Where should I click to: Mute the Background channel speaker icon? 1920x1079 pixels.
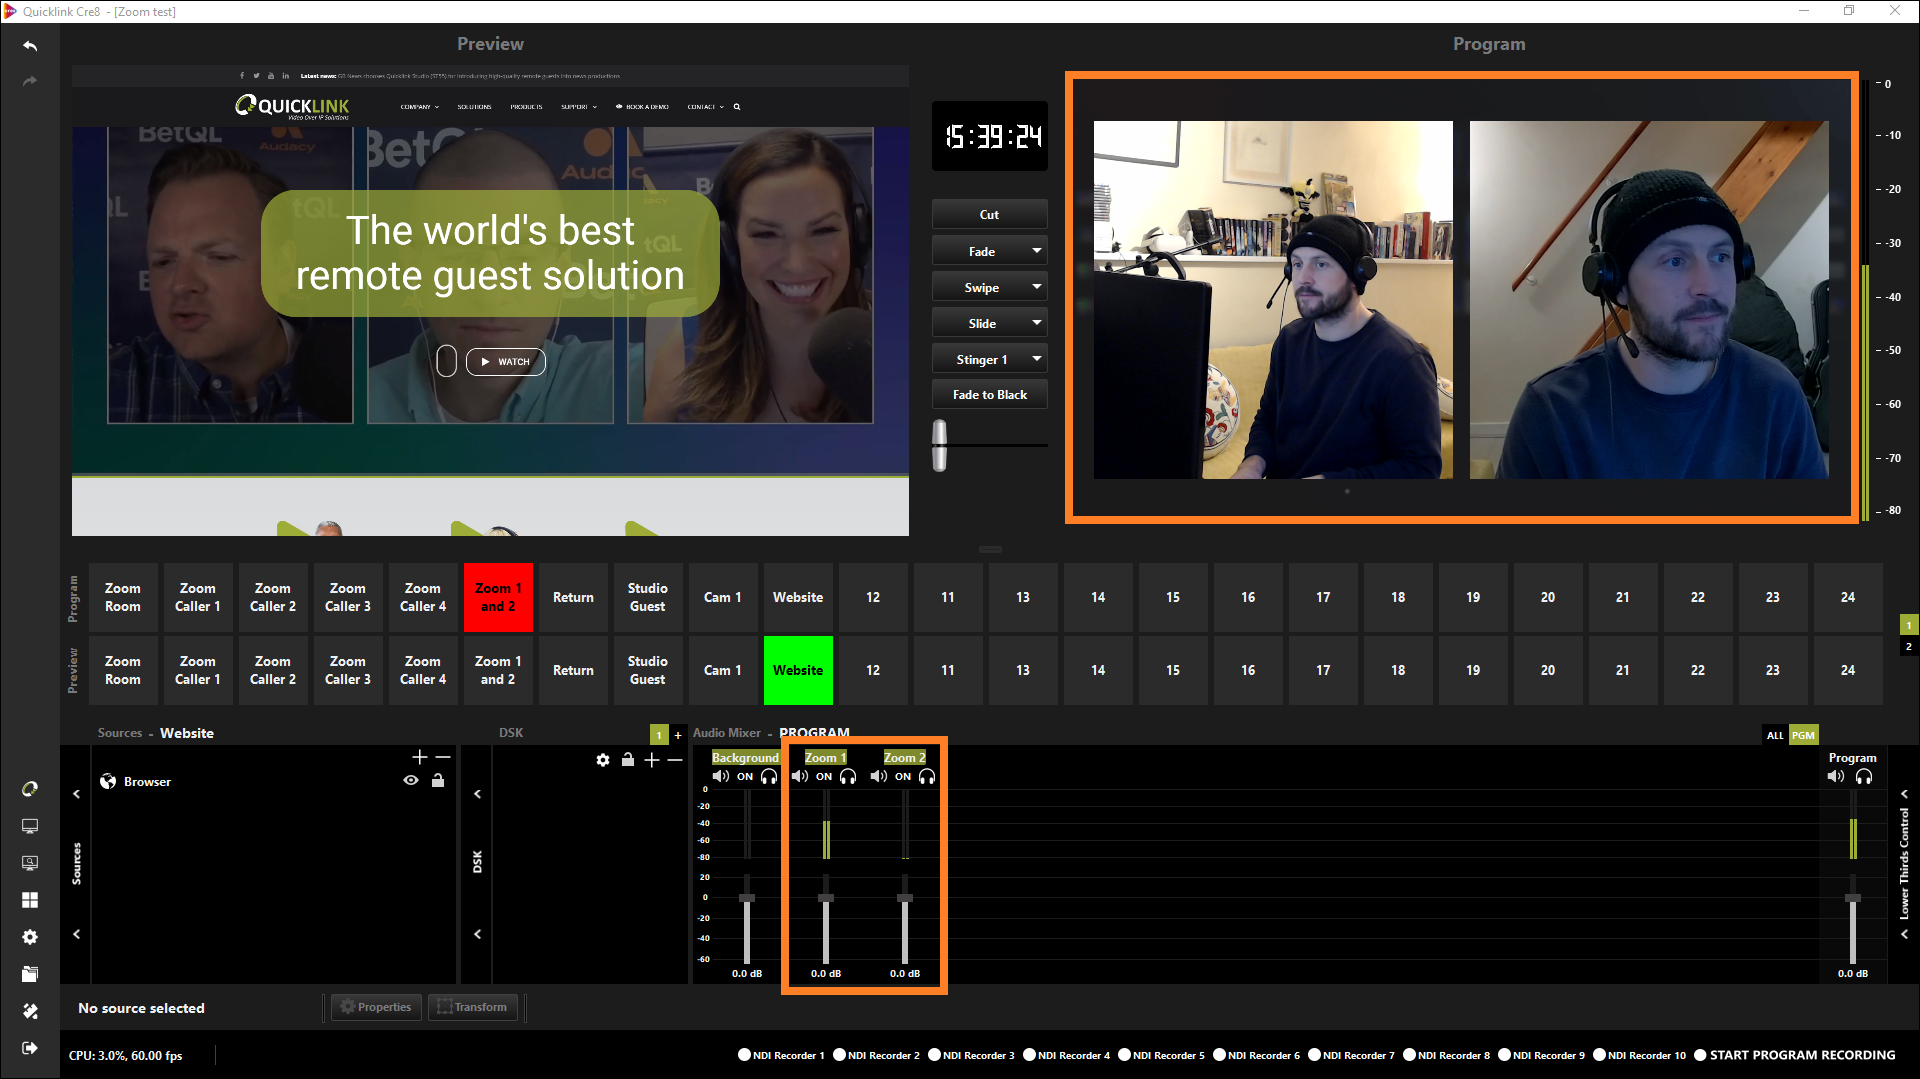720,777
